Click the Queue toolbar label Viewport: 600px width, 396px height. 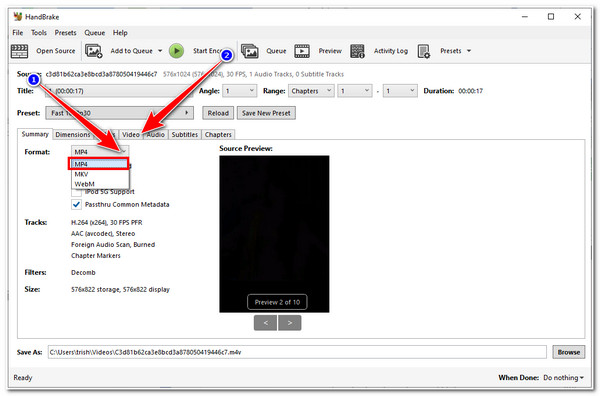tap(276, 51)
